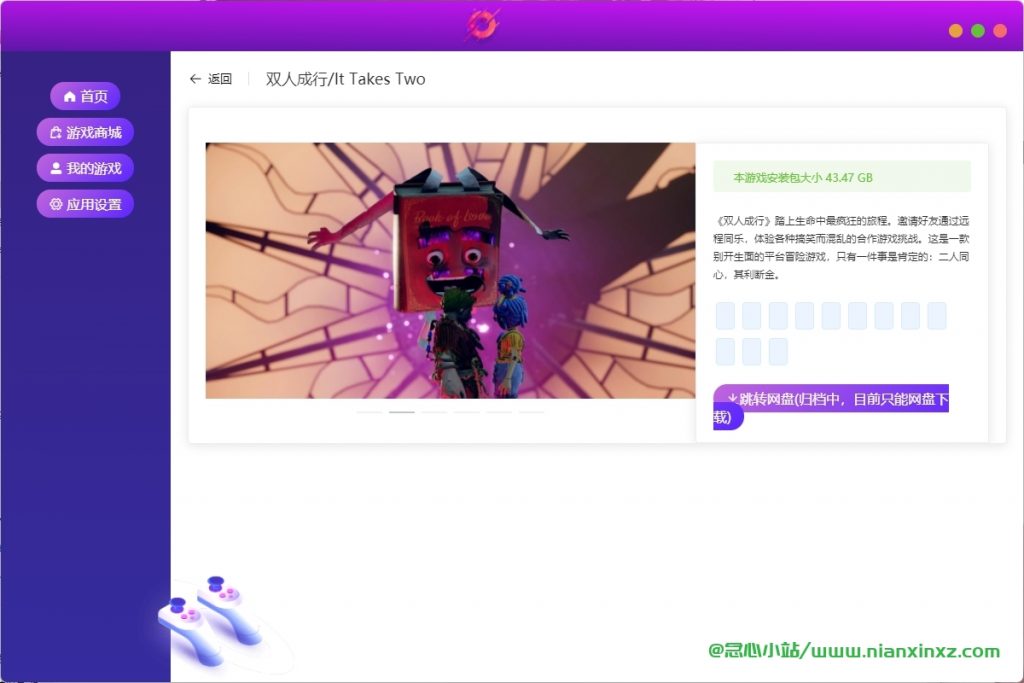This screenshot has height=683, width=1024.
Task: Select the active second carousel indicator
Action: pos(402,412)
